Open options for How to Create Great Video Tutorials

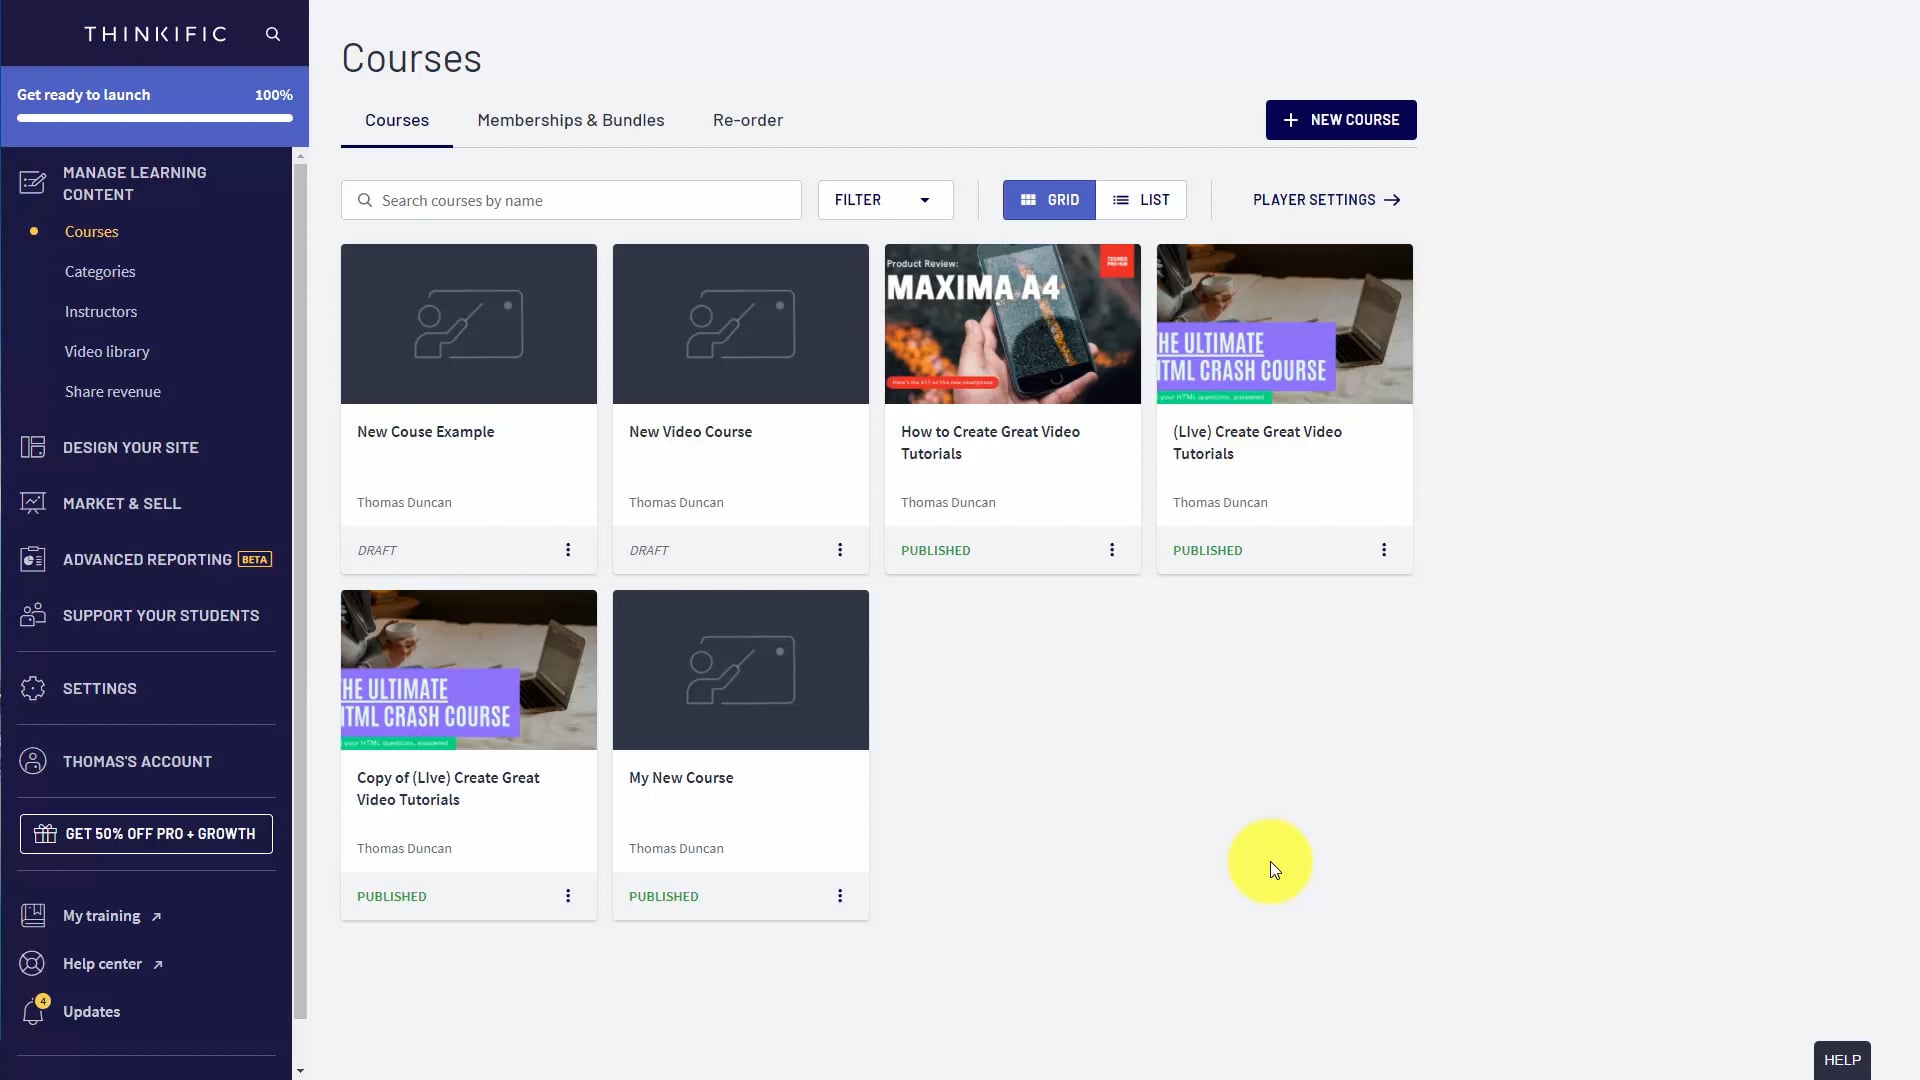coord(1112,550)
